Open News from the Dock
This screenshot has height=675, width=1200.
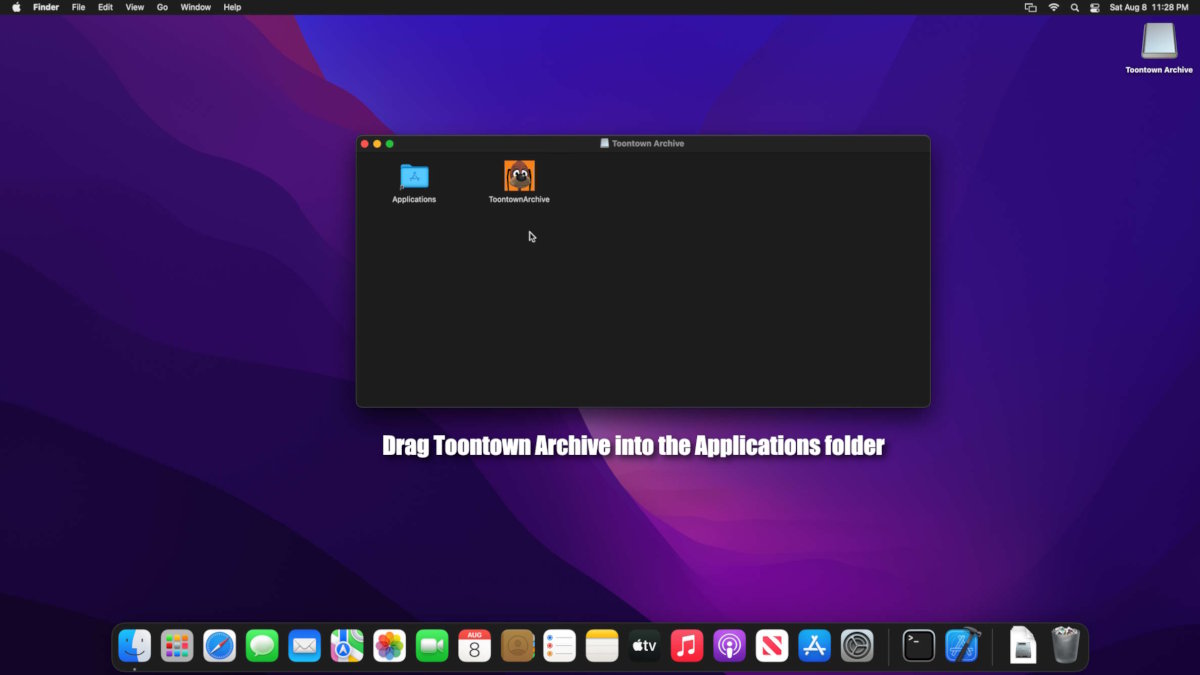772,646
